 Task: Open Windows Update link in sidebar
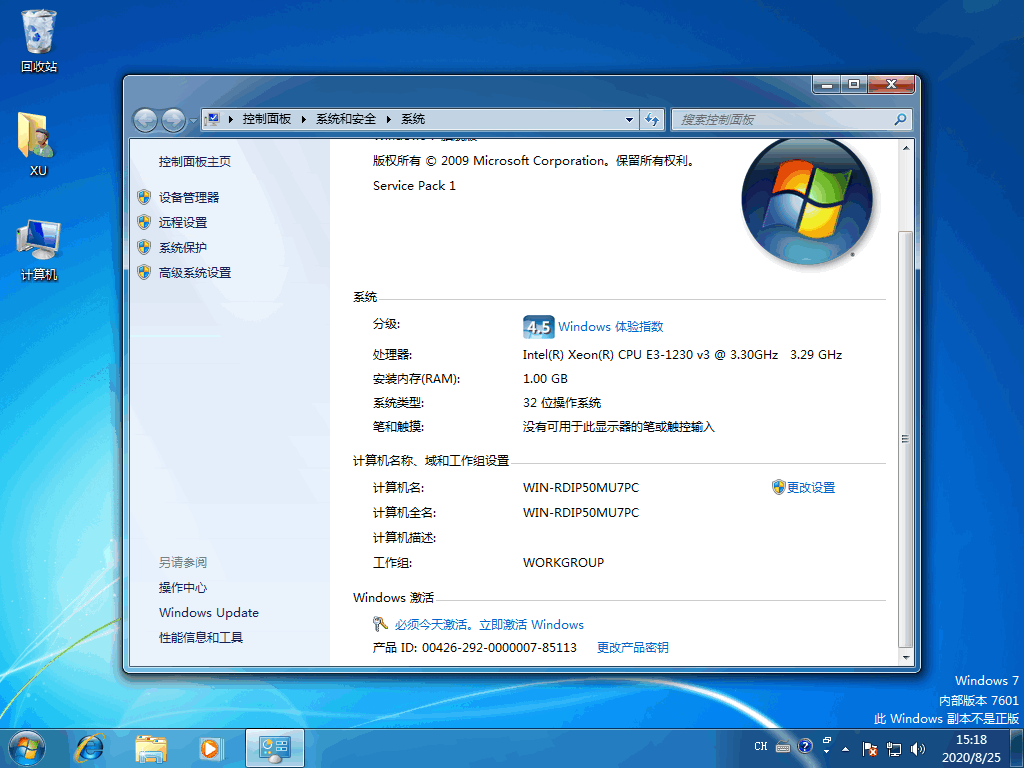(208, 613)
